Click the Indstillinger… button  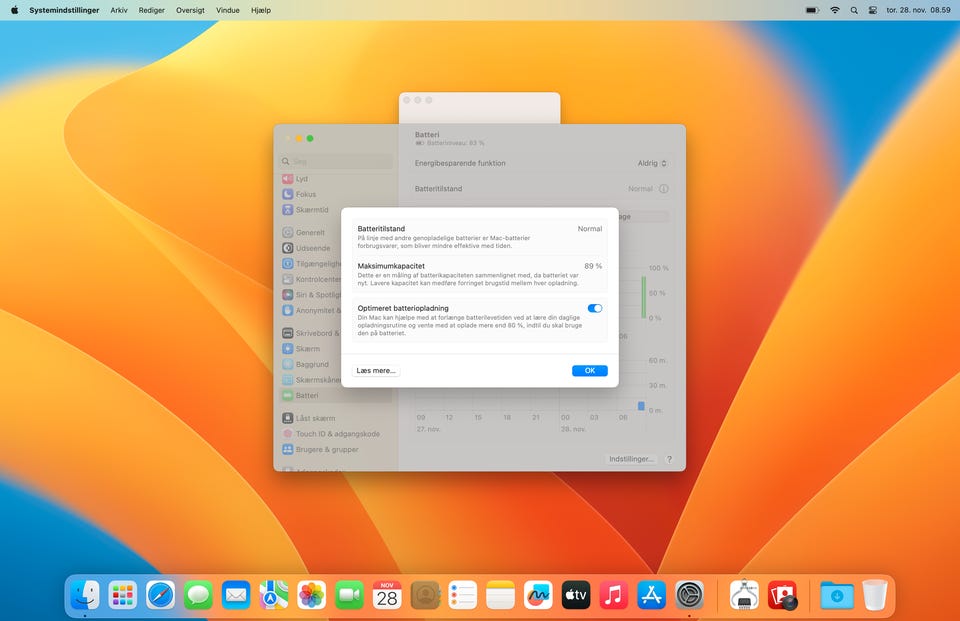point(631,459)
